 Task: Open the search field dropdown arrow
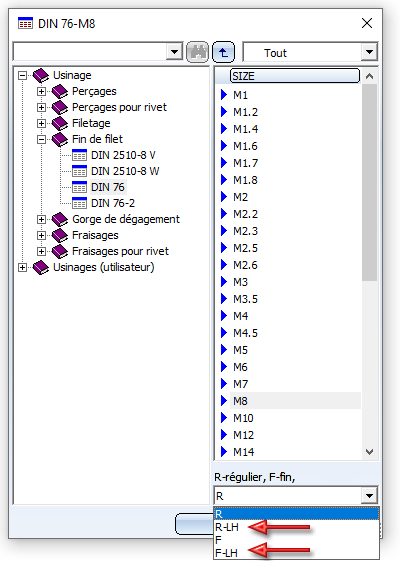coord(174,52)
